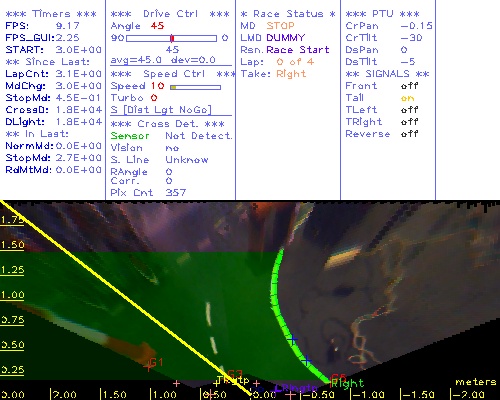The height and width of the screenshot is (400, 500).
Task: Toggle the Reverse signal off value
Action: point(409,134)
